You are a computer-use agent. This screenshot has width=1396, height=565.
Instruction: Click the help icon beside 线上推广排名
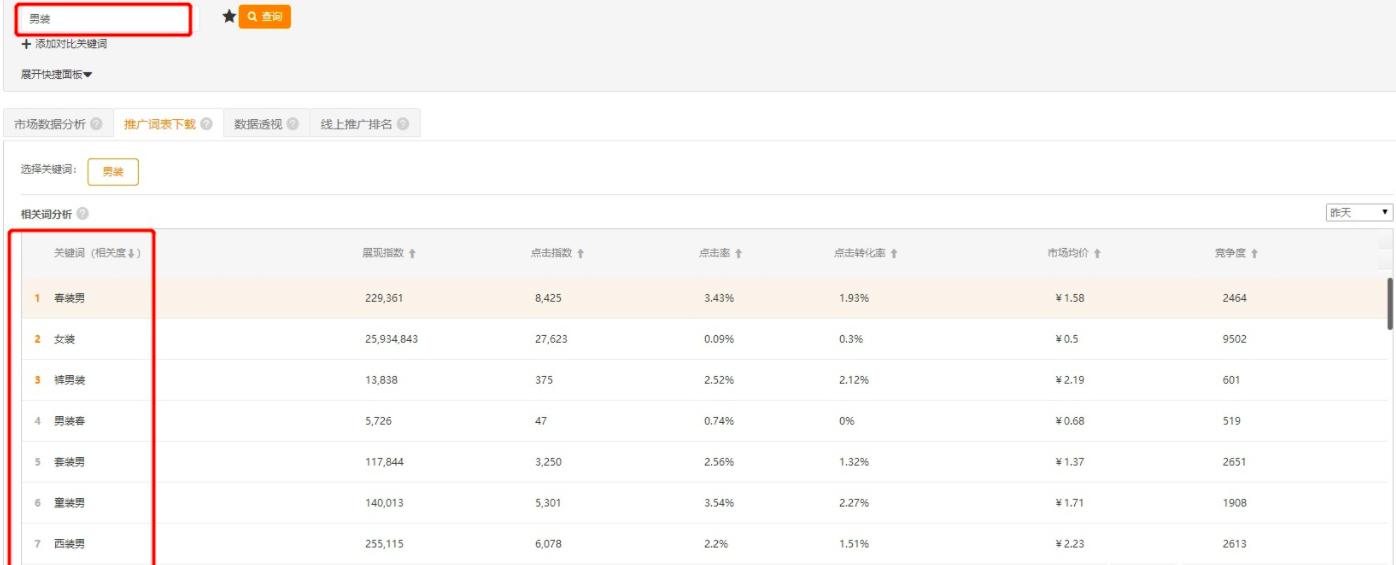click(x=402, y=124)
